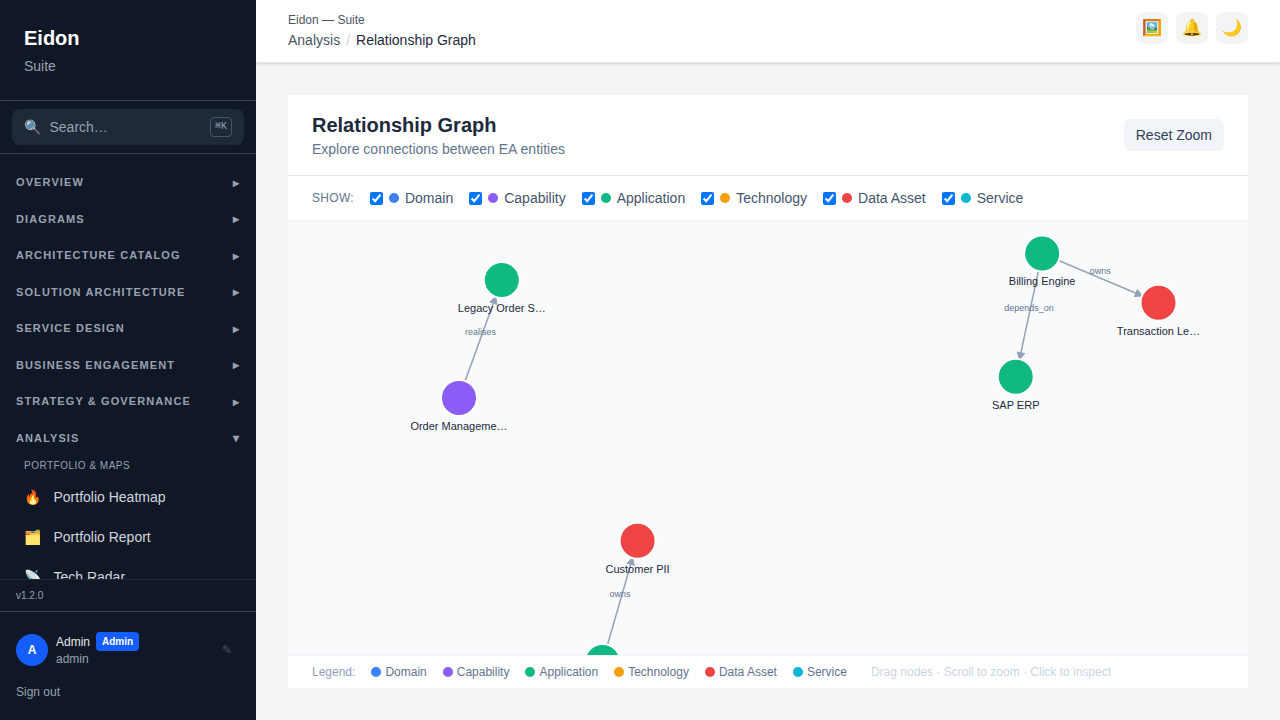
Task: Expand the Architecture Catalog section
Action: 128,256
